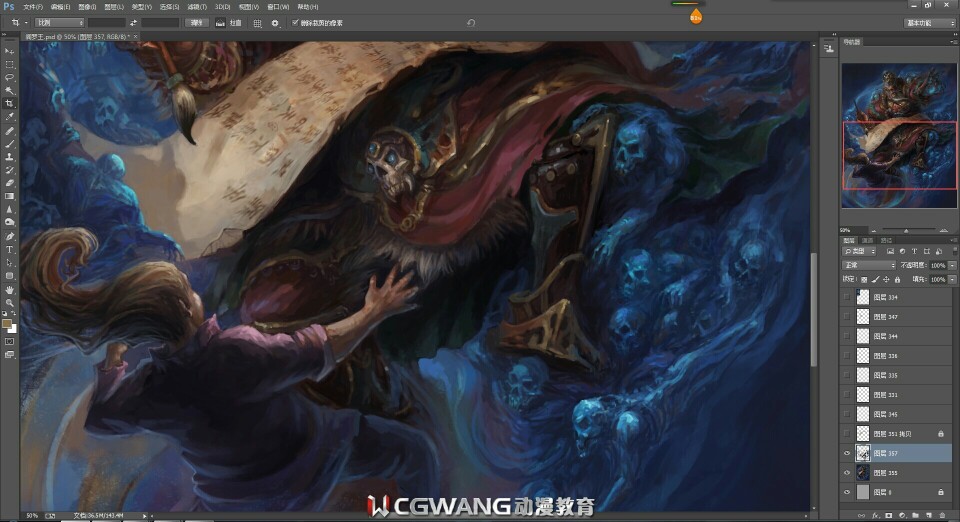Click the link layers icon

pyautogui.click(x=861, y=516)
